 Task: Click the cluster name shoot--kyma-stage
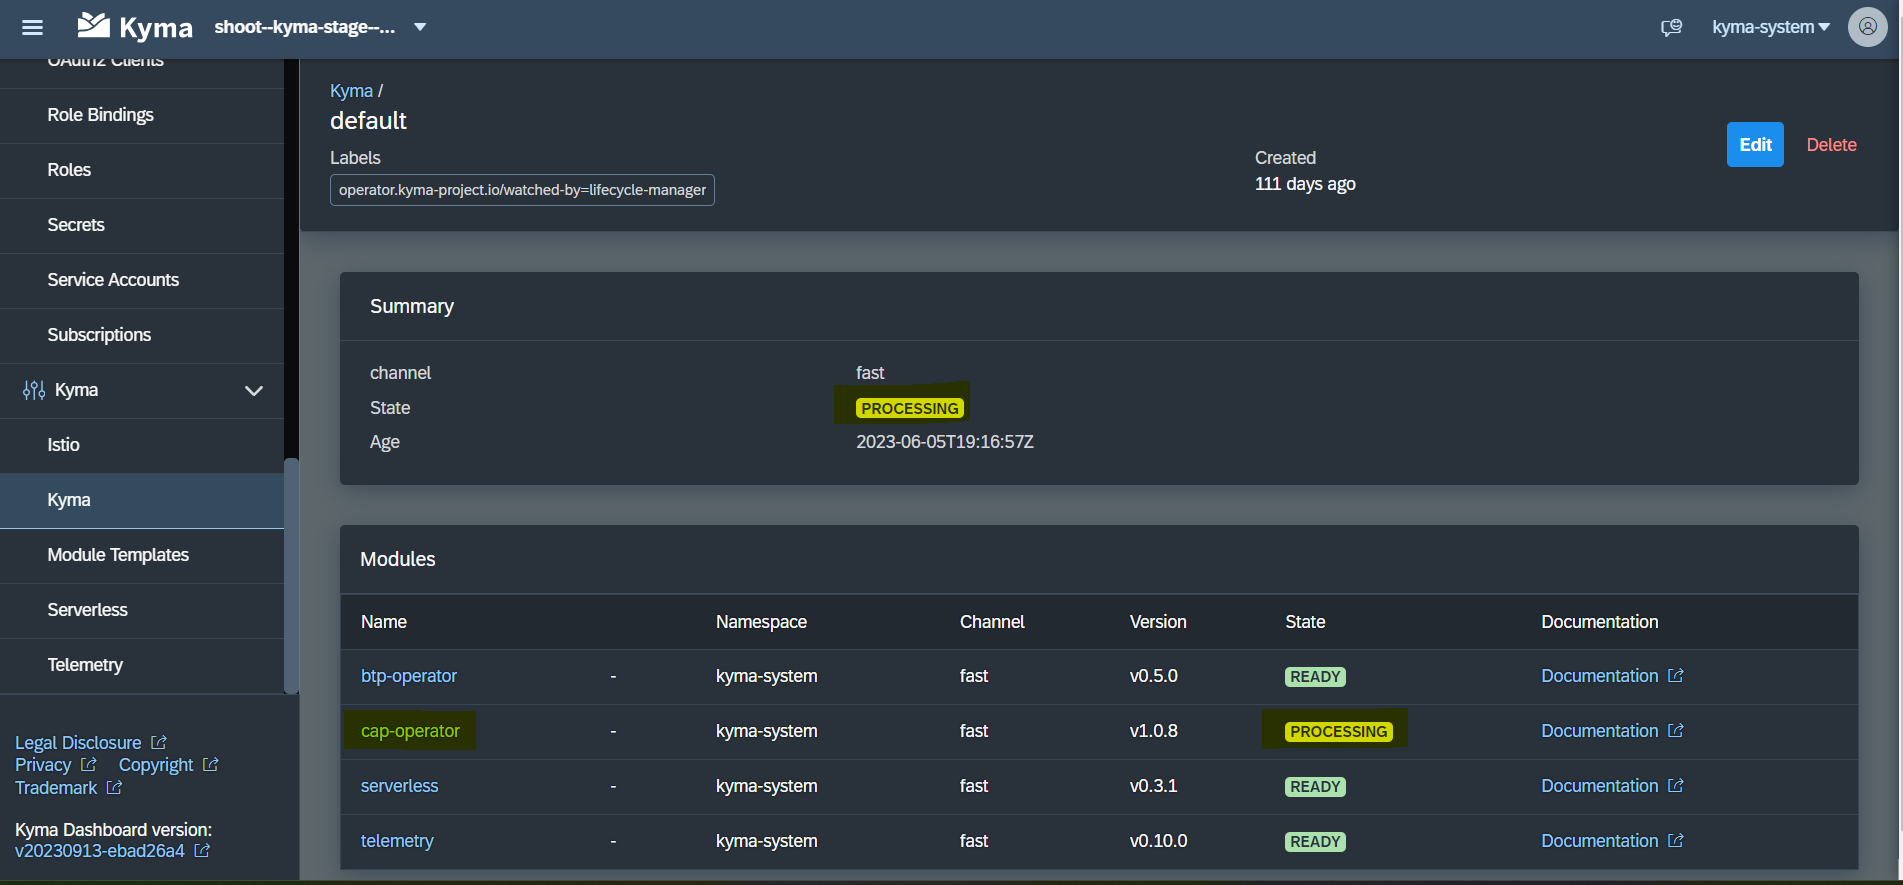305,27
